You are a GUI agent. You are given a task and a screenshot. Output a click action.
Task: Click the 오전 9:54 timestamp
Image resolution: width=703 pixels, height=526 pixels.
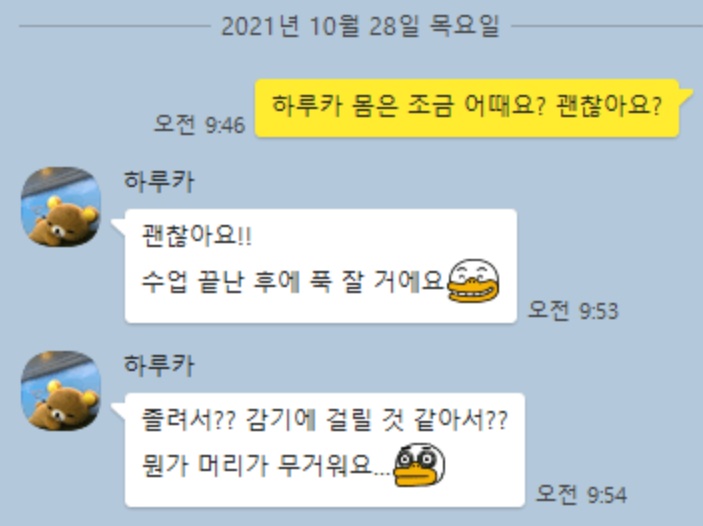point(581,494)
